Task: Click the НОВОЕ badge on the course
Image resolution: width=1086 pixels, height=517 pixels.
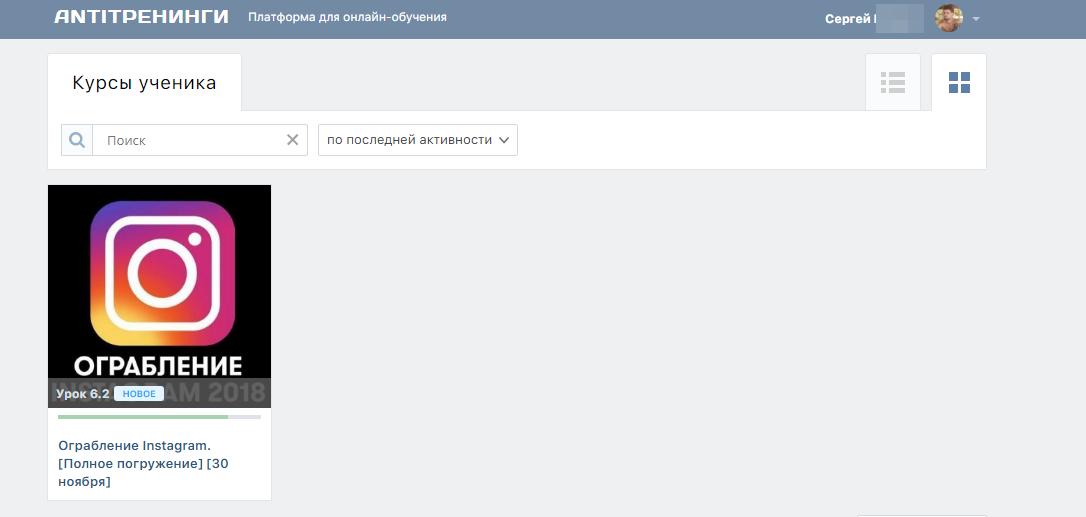Action: tap(139, 394)
